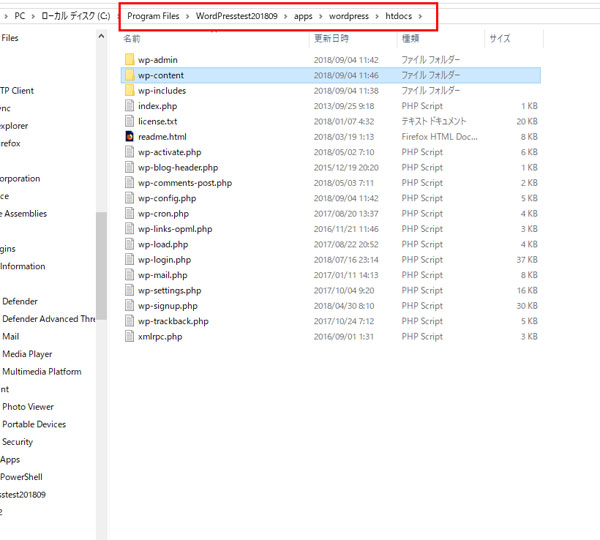This screenshot has height=540, width=600.
Task: Click the wp-settings.php file icon
Action: coord(129,290)
